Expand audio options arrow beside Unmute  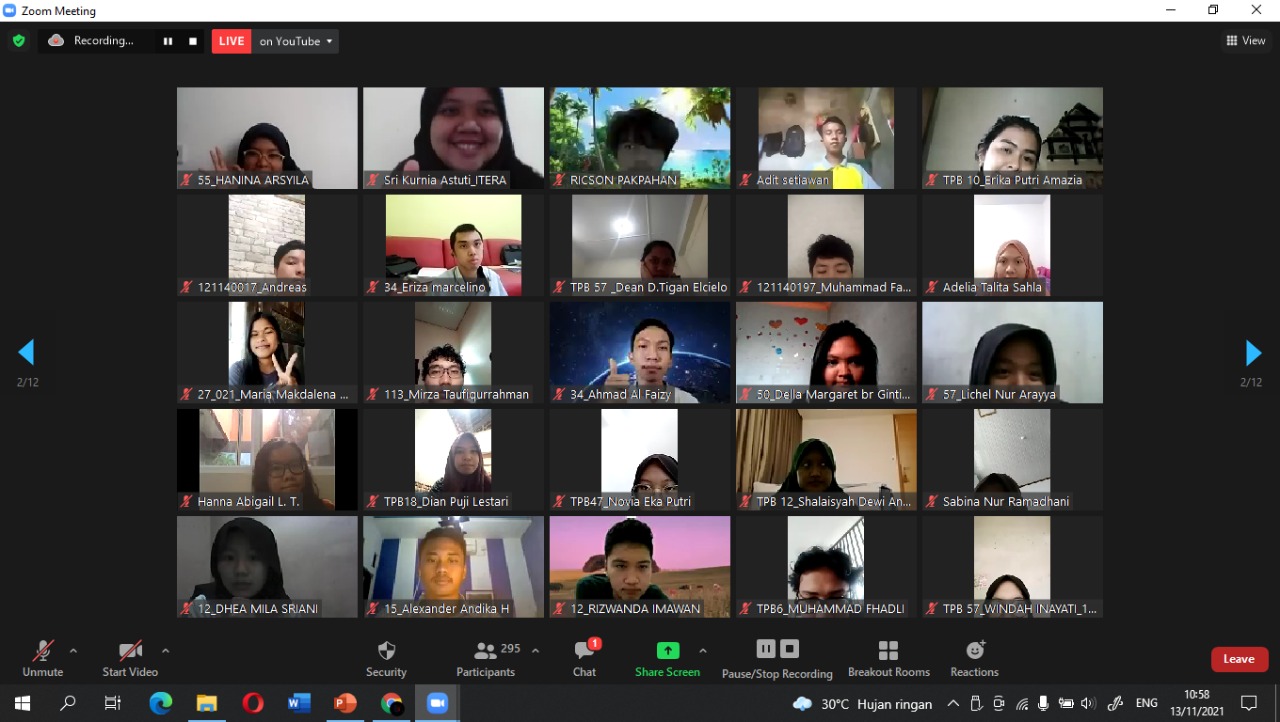73,651
